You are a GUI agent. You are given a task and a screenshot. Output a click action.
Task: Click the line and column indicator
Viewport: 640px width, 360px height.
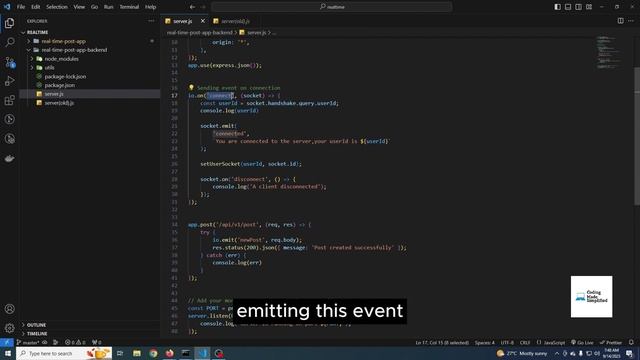click(442, 342)
